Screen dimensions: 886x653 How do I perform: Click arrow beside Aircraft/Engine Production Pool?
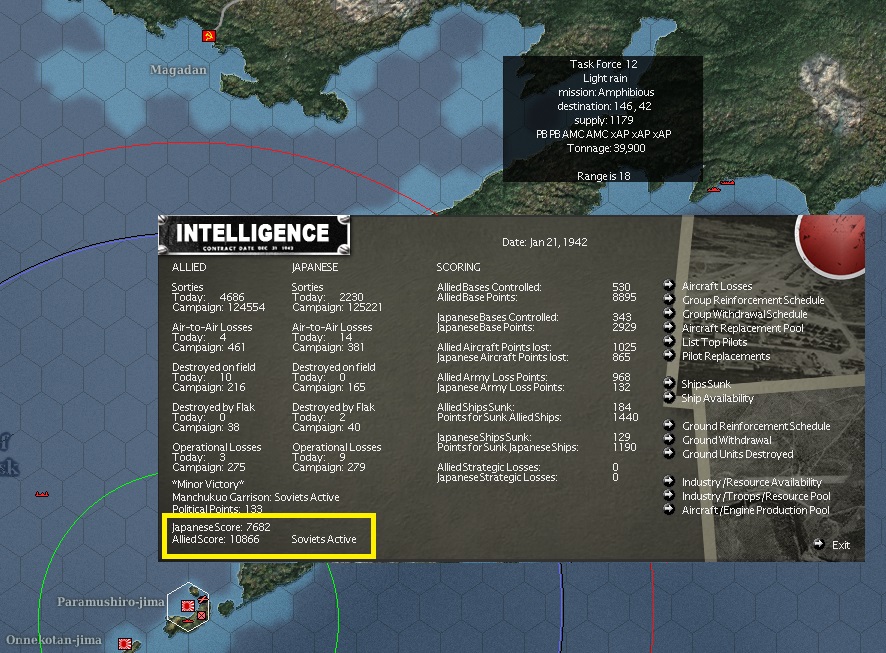click(x=669, y=509)
